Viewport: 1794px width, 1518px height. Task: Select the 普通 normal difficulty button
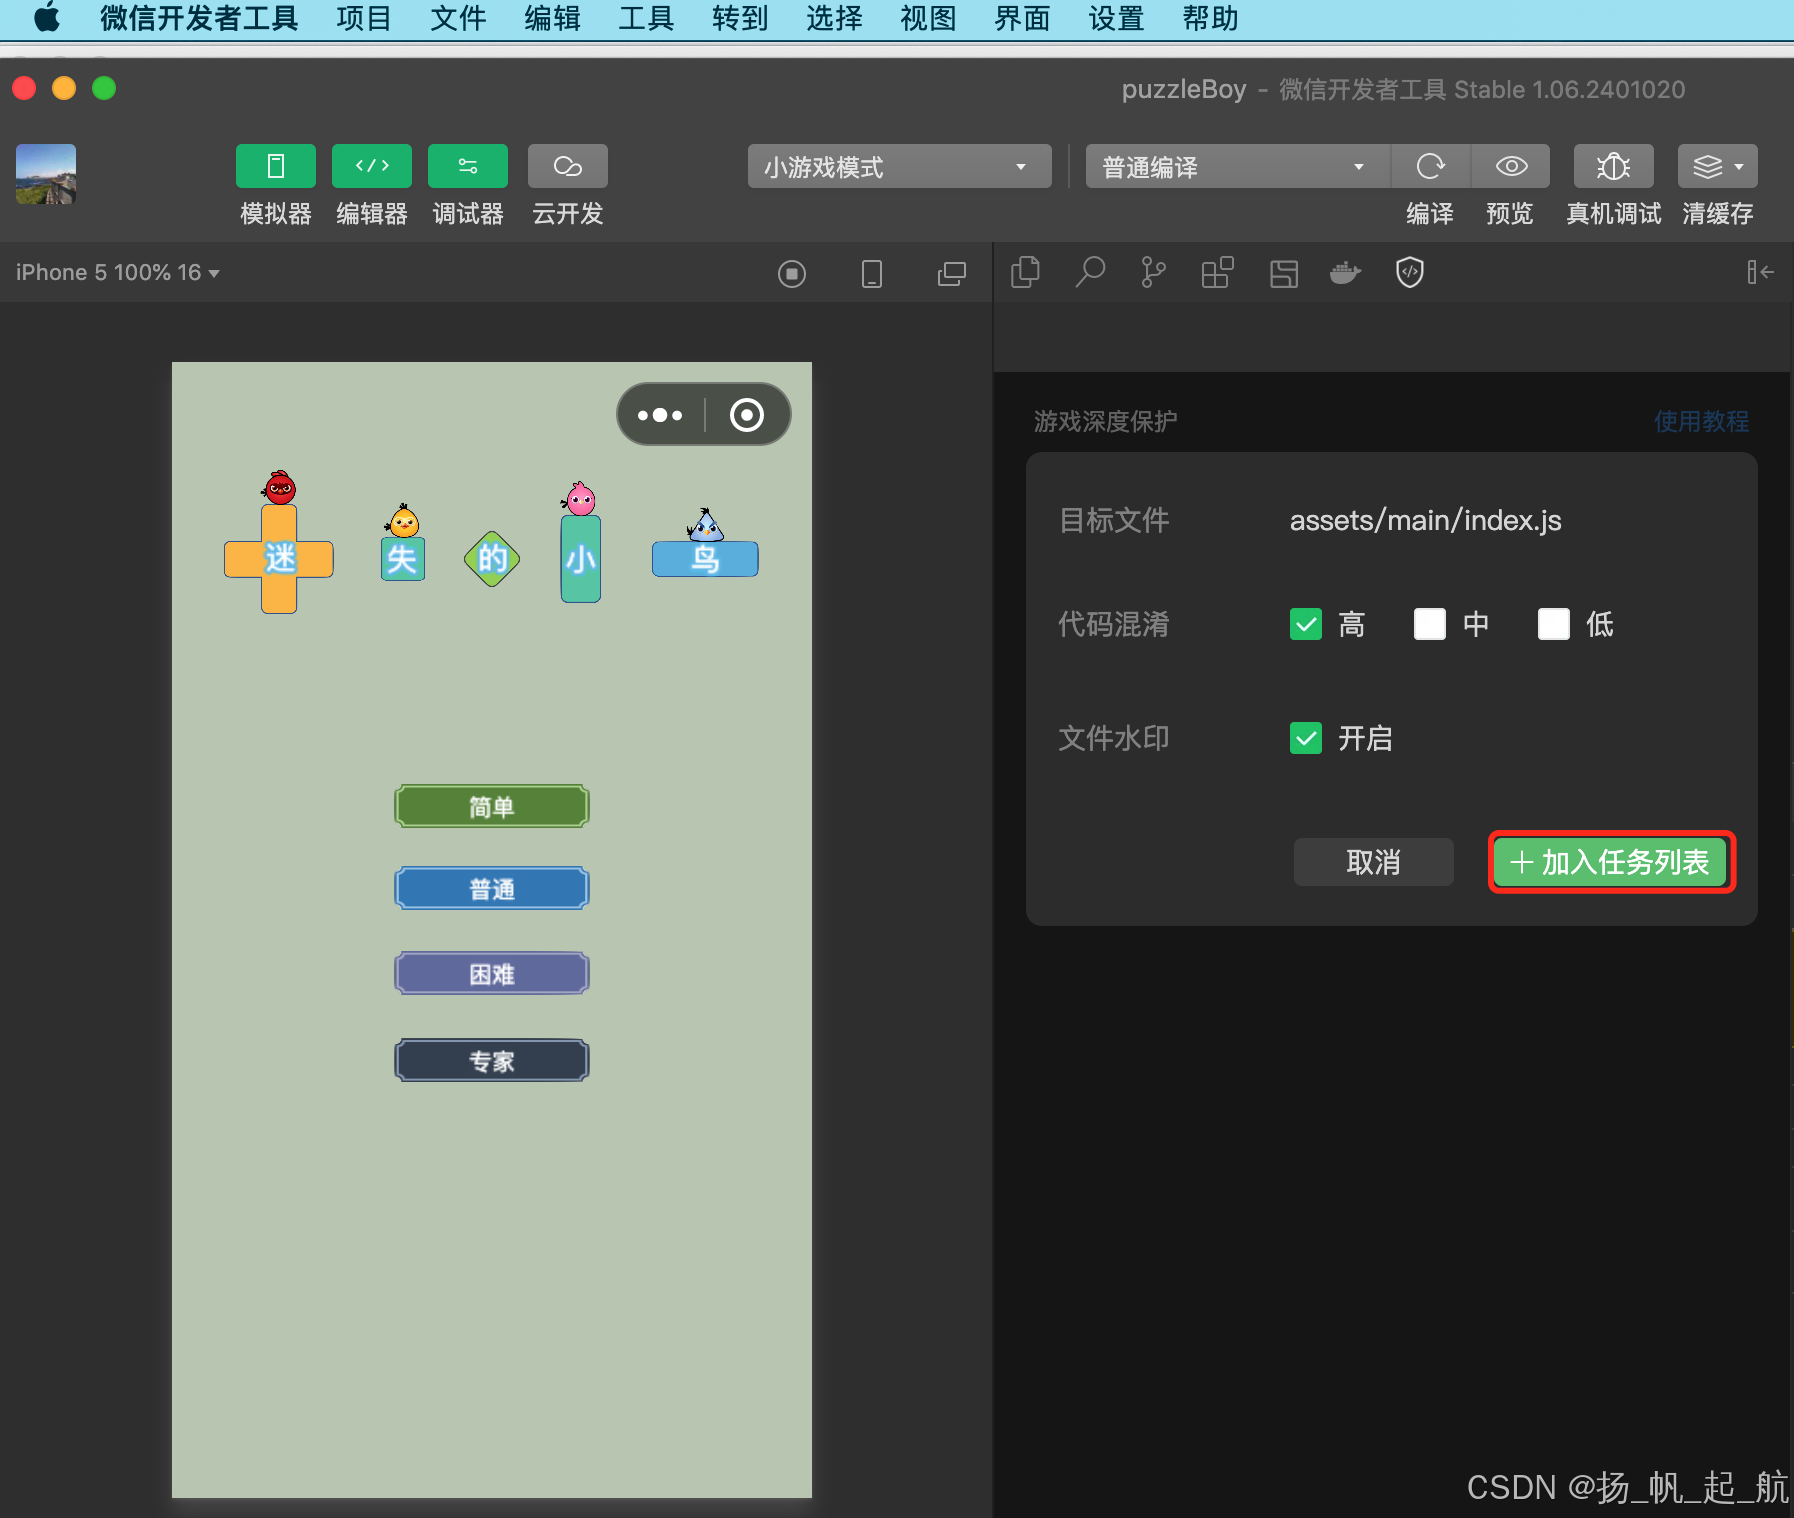(491, 888)
